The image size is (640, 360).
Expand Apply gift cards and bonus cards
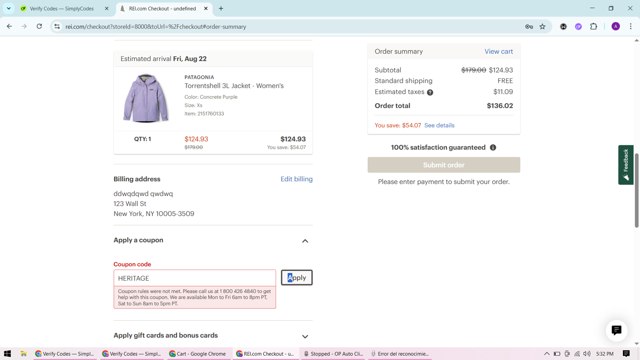(305, 336)
